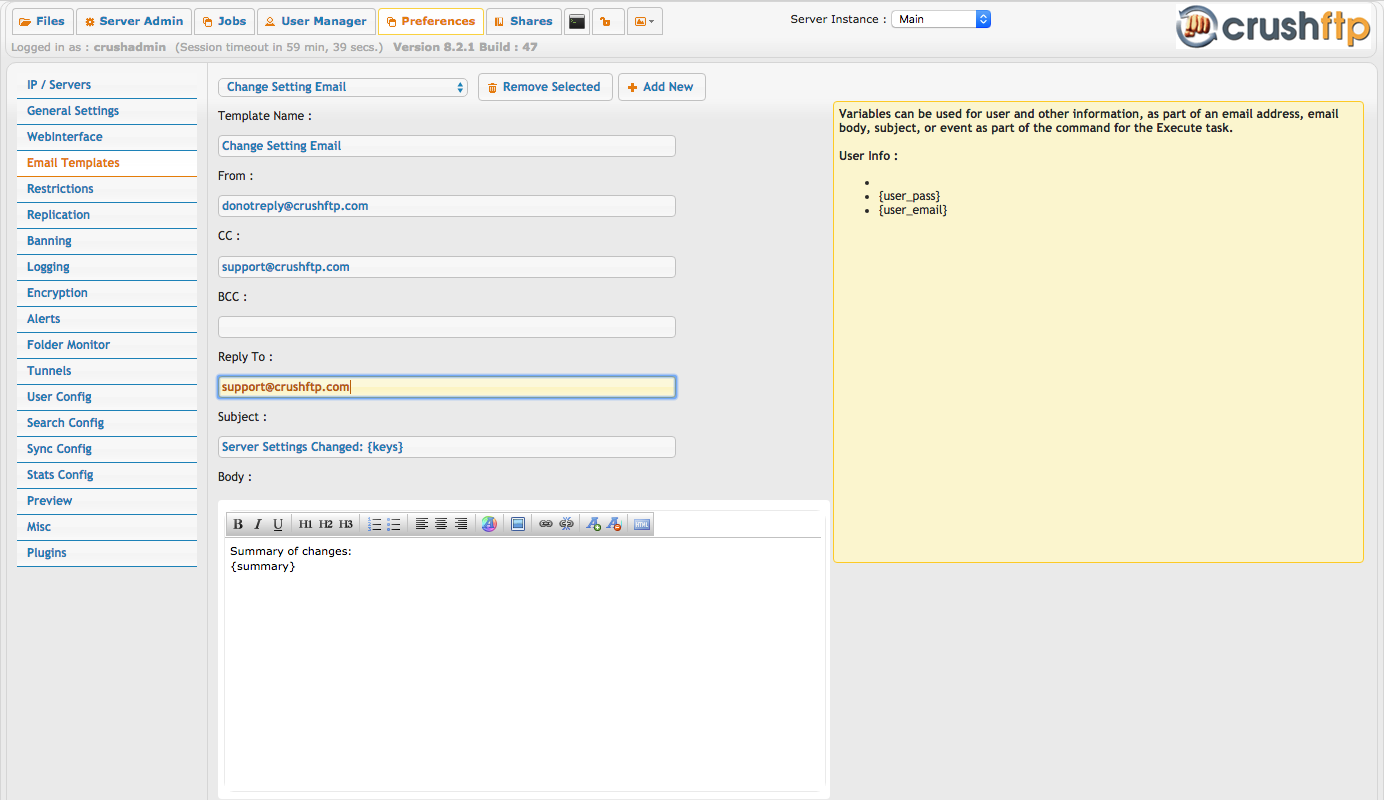Open the Server Admin tab

[134, 21]
